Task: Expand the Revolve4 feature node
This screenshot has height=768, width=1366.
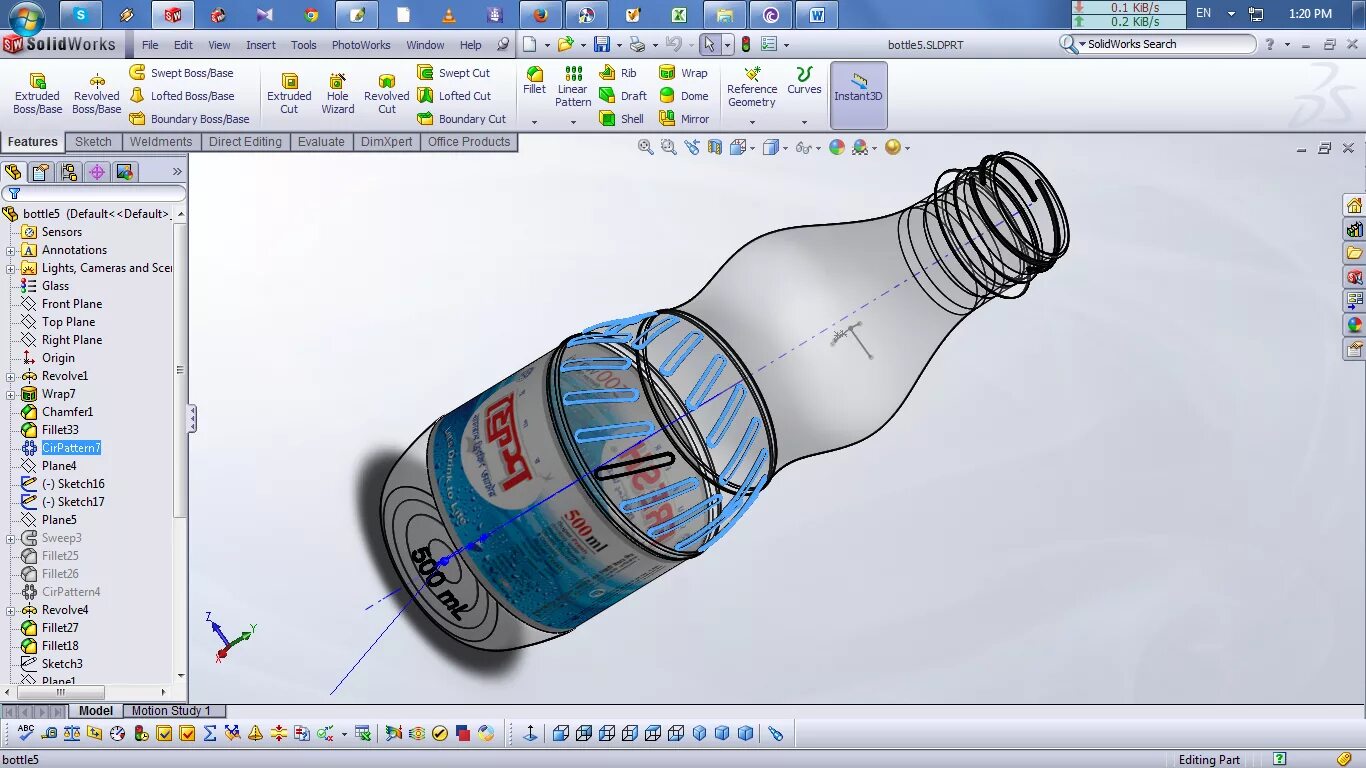Action: 11,610
